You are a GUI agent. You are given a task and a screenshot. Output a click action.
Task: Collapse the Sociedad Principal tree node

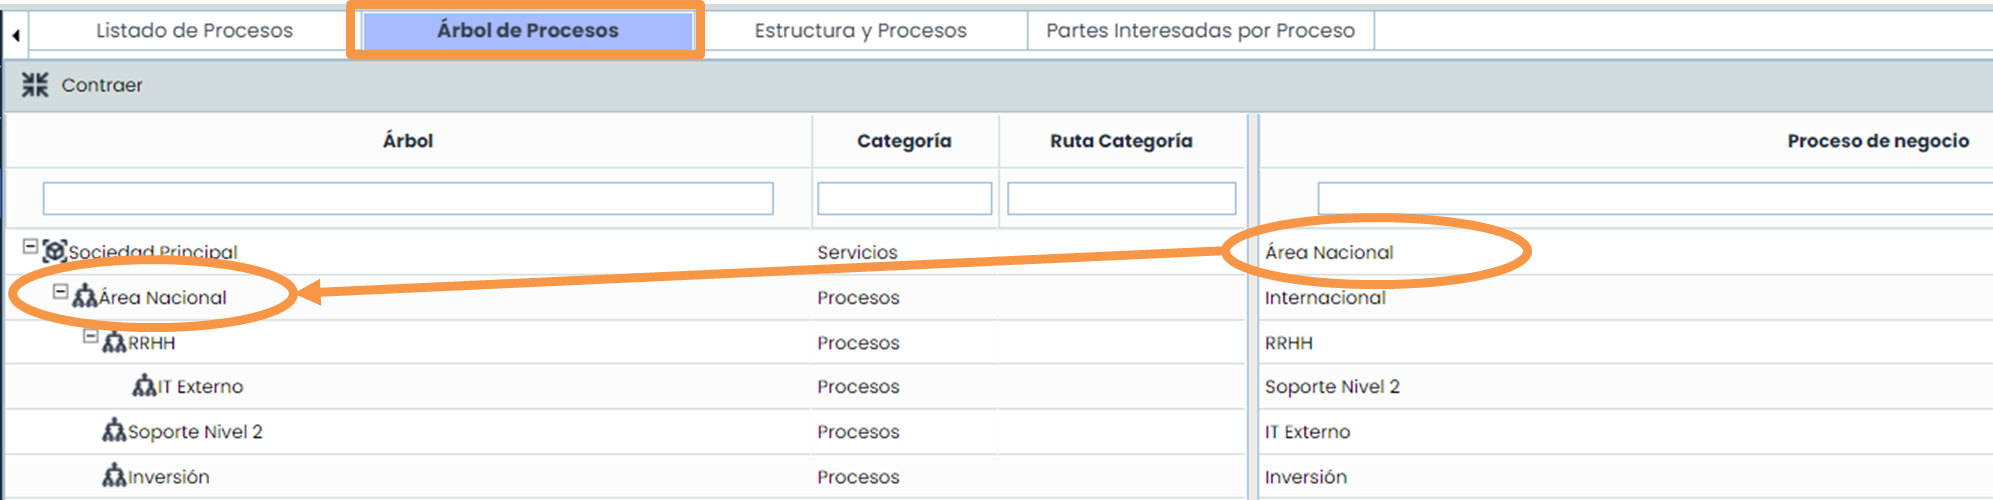pyautogui.click(x=30, y=246)
